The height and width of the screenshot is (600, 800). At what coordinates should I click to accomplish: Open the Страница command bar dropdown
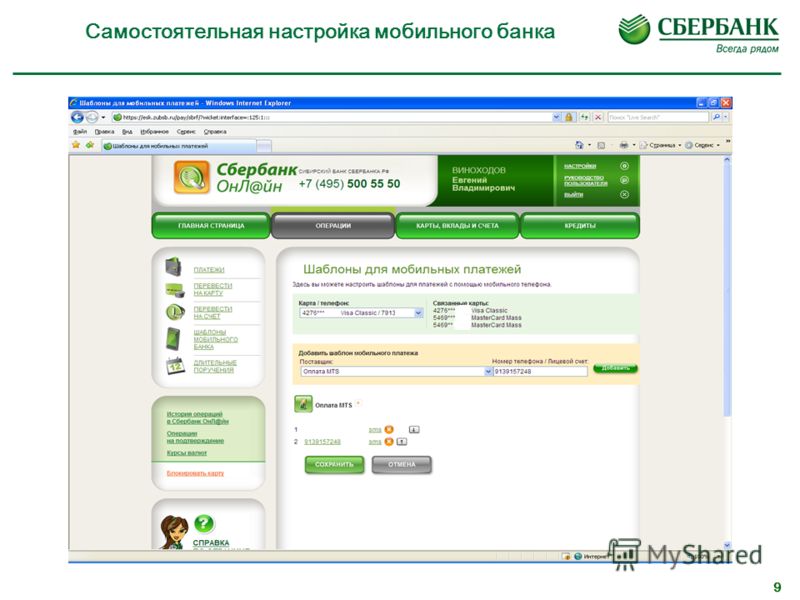point(660,145)
